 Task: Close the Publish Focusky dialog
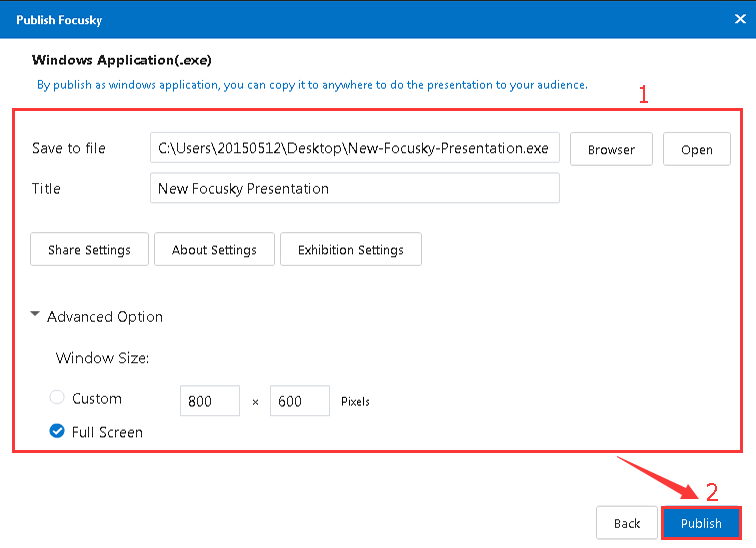(740, 19)
